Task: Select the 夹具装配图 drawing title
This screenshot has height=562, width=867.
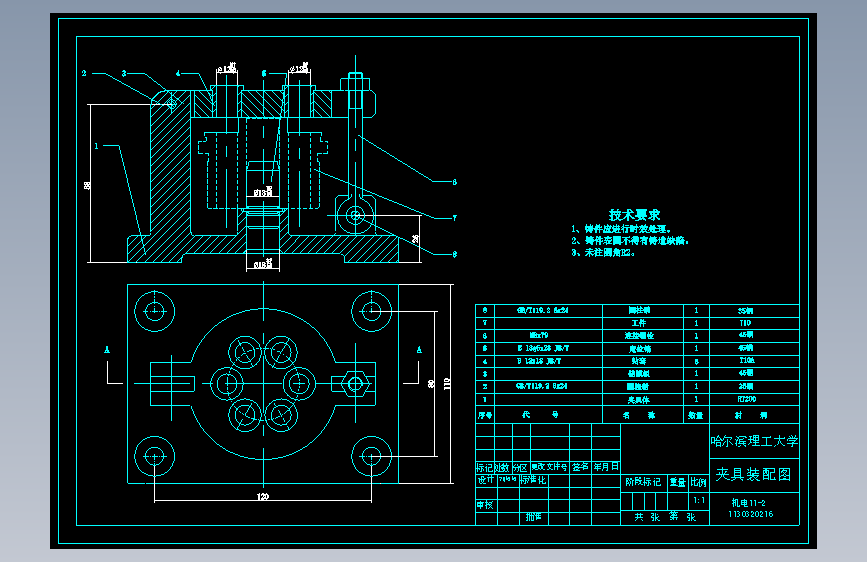Action: (753, 475)
